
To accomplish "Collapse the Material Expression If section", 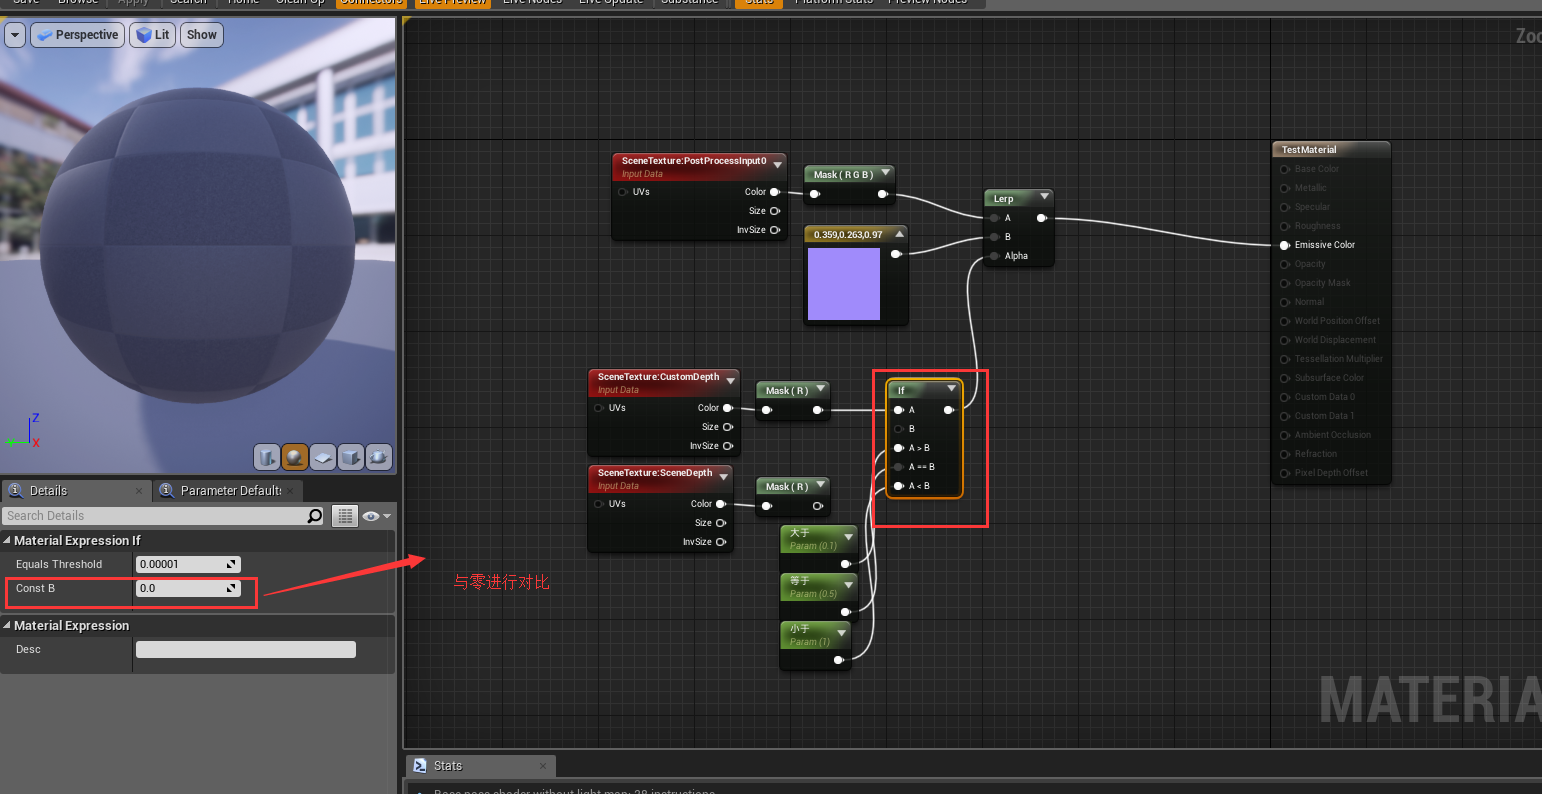I will (x=10, y=540).
